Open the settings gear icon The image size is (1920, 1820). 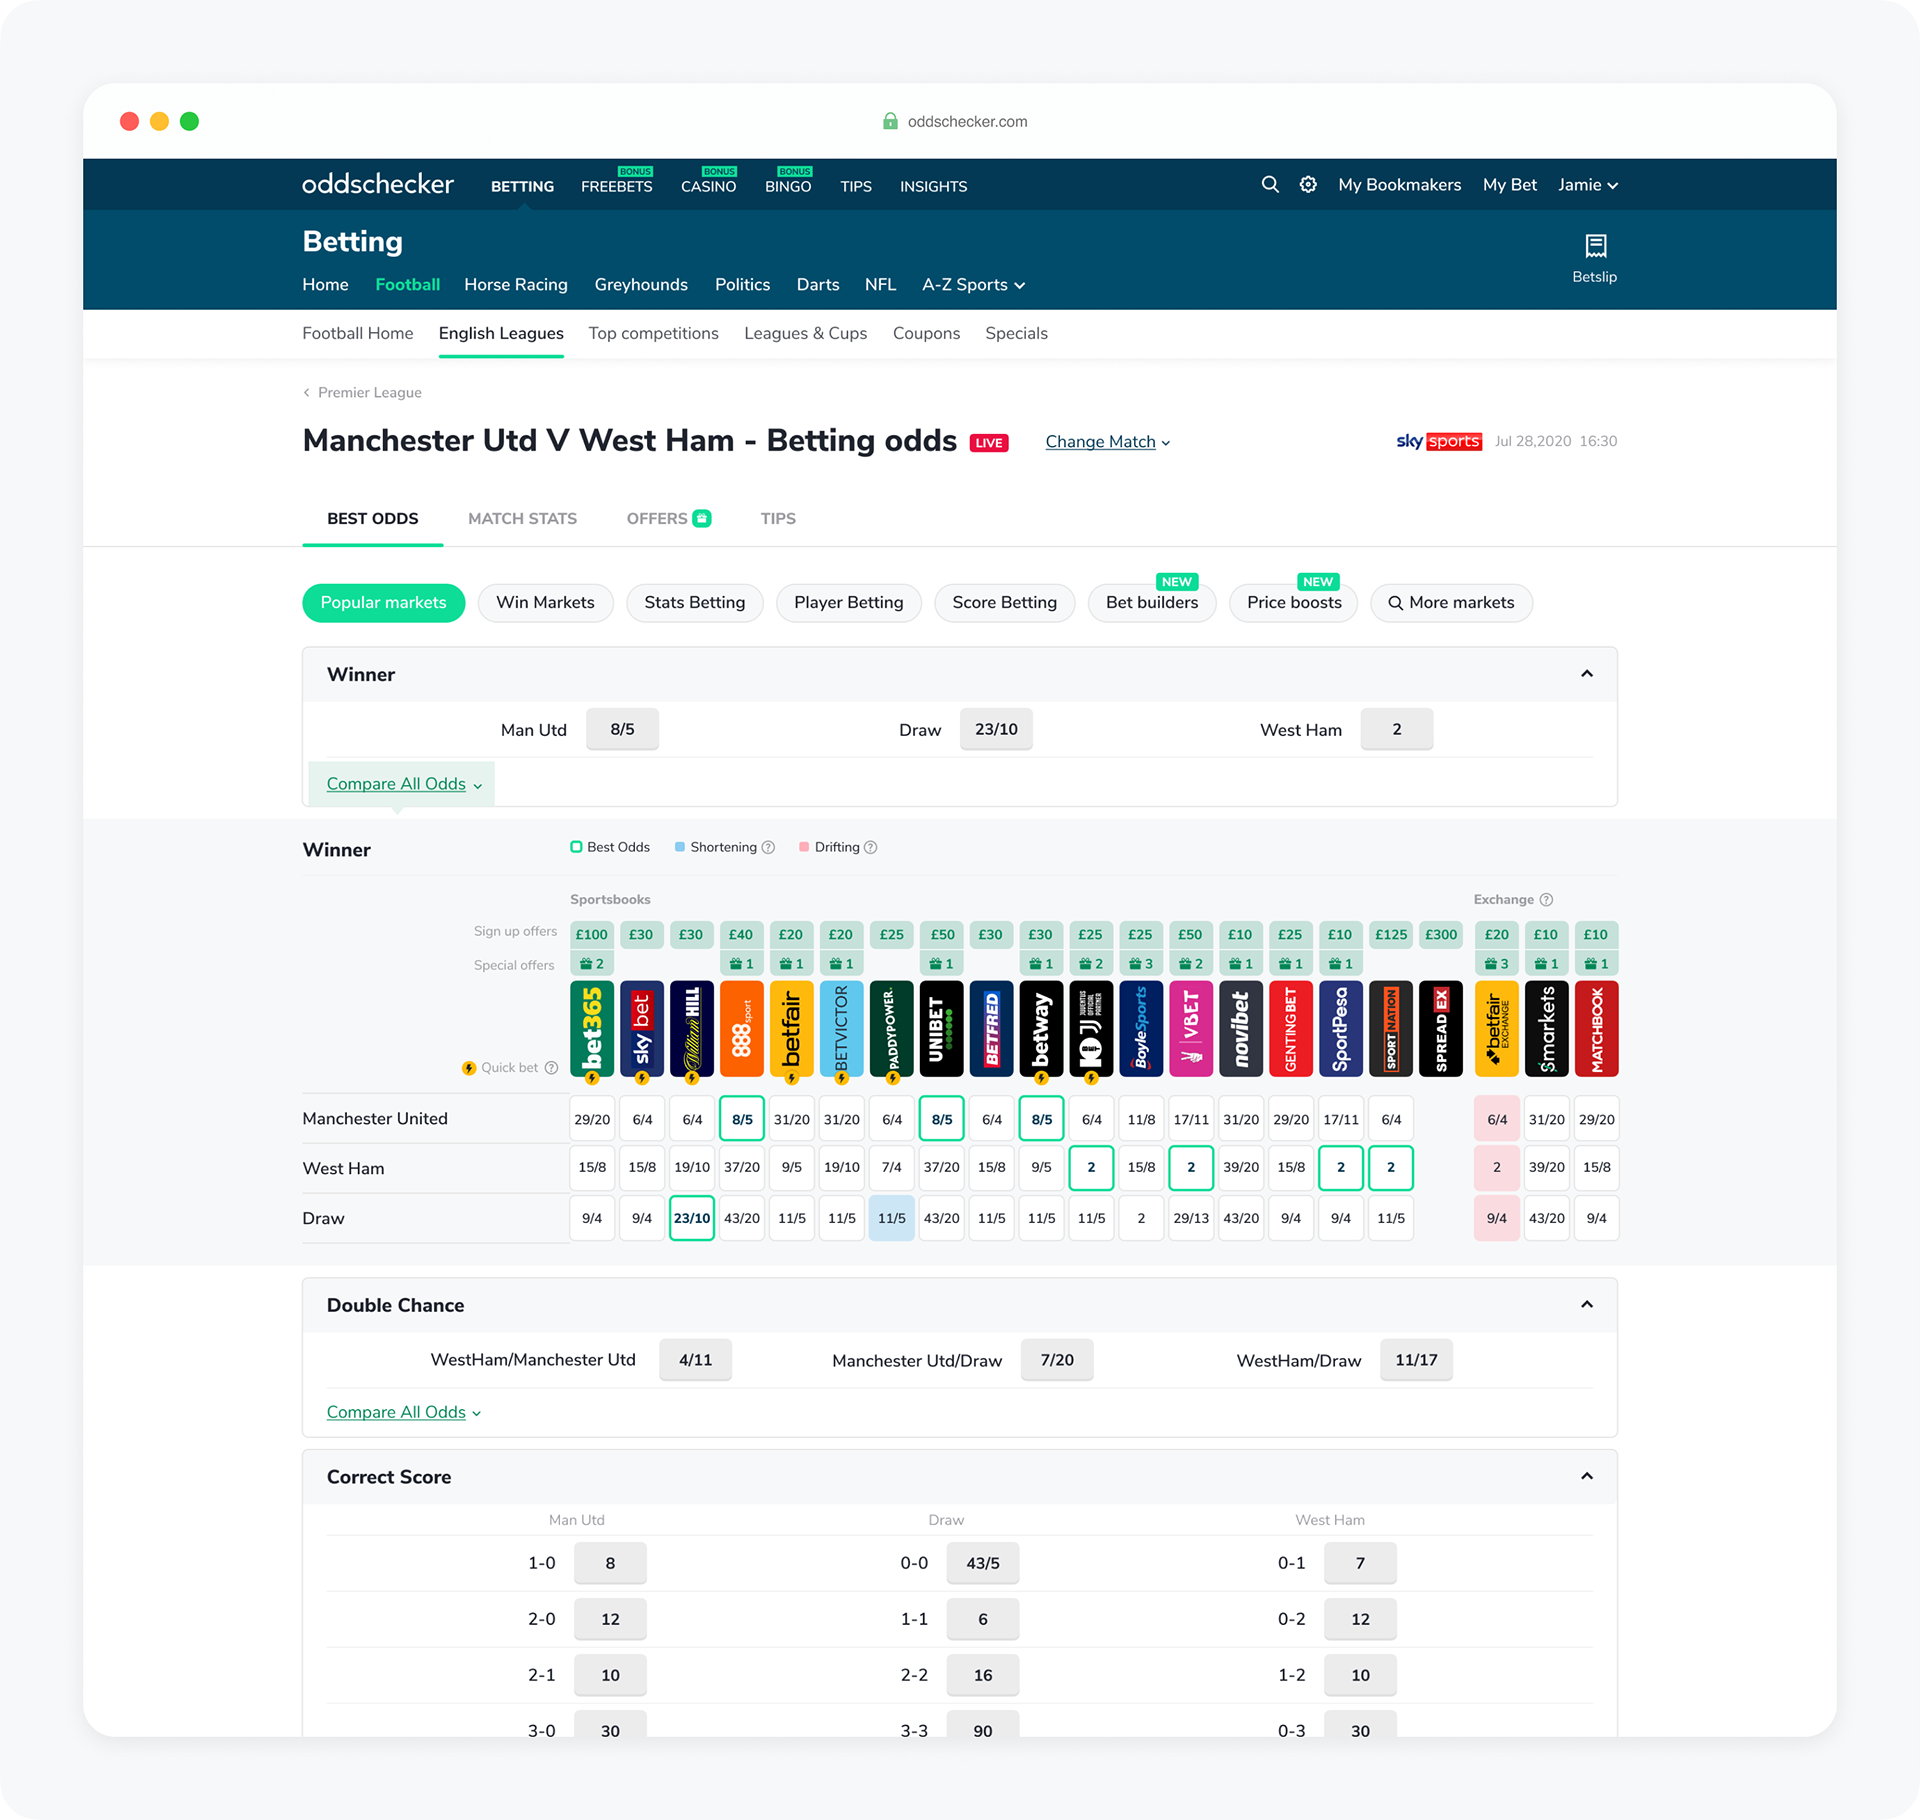[x=1308, y=185]
